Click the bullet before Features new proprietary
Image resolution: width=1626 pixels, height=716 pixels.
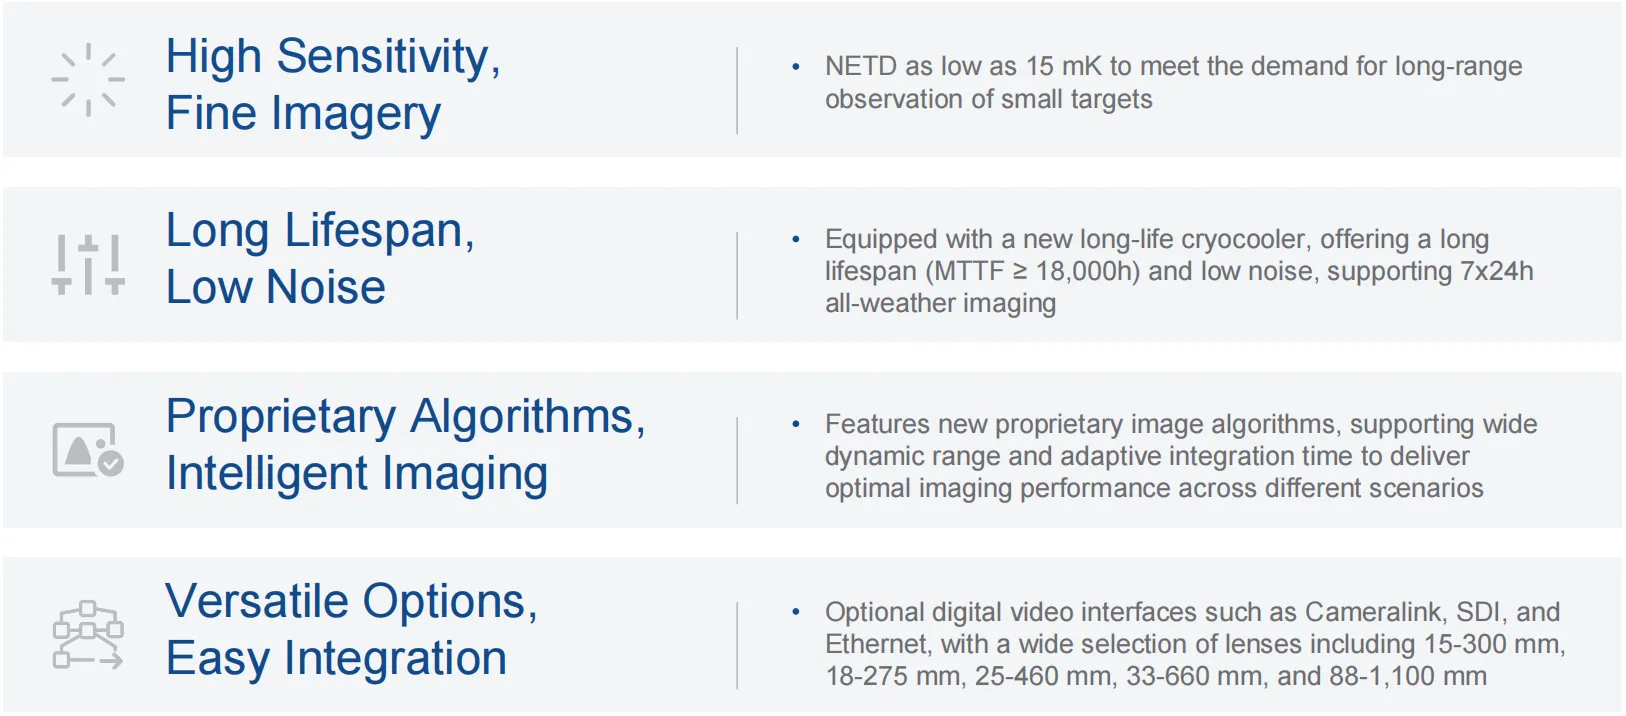[796, 425]
